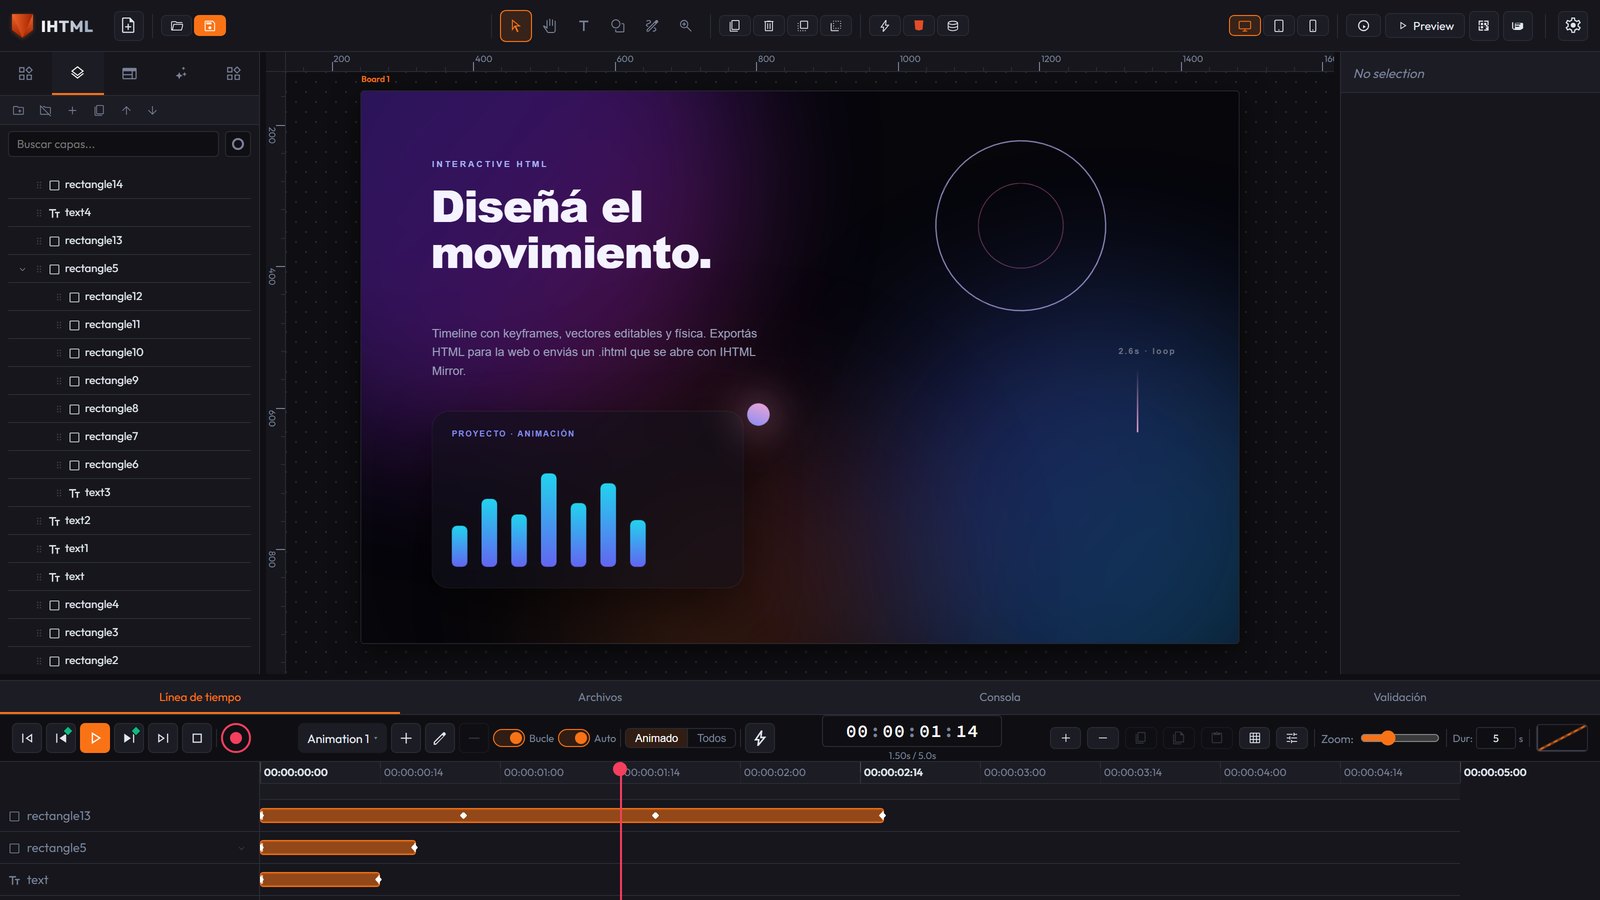Toggle the Bucle loop switch

pyautogui.click(x=509, y=738)
